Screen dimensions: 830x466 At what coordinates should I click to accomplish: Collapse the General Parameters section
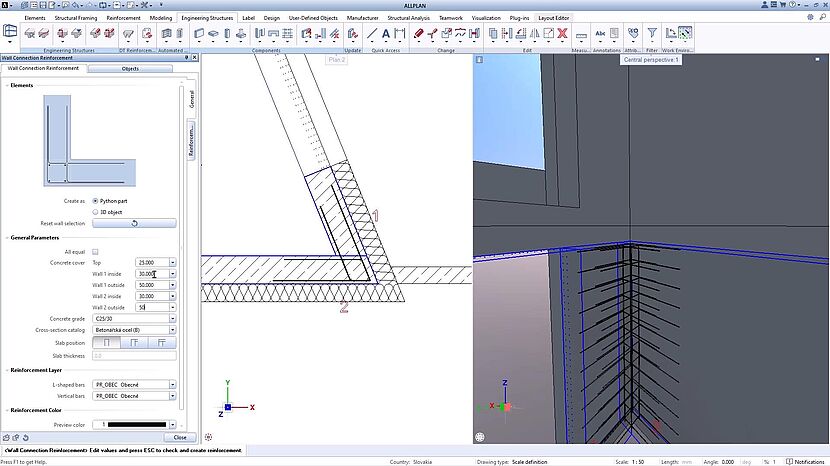[7, 238]
